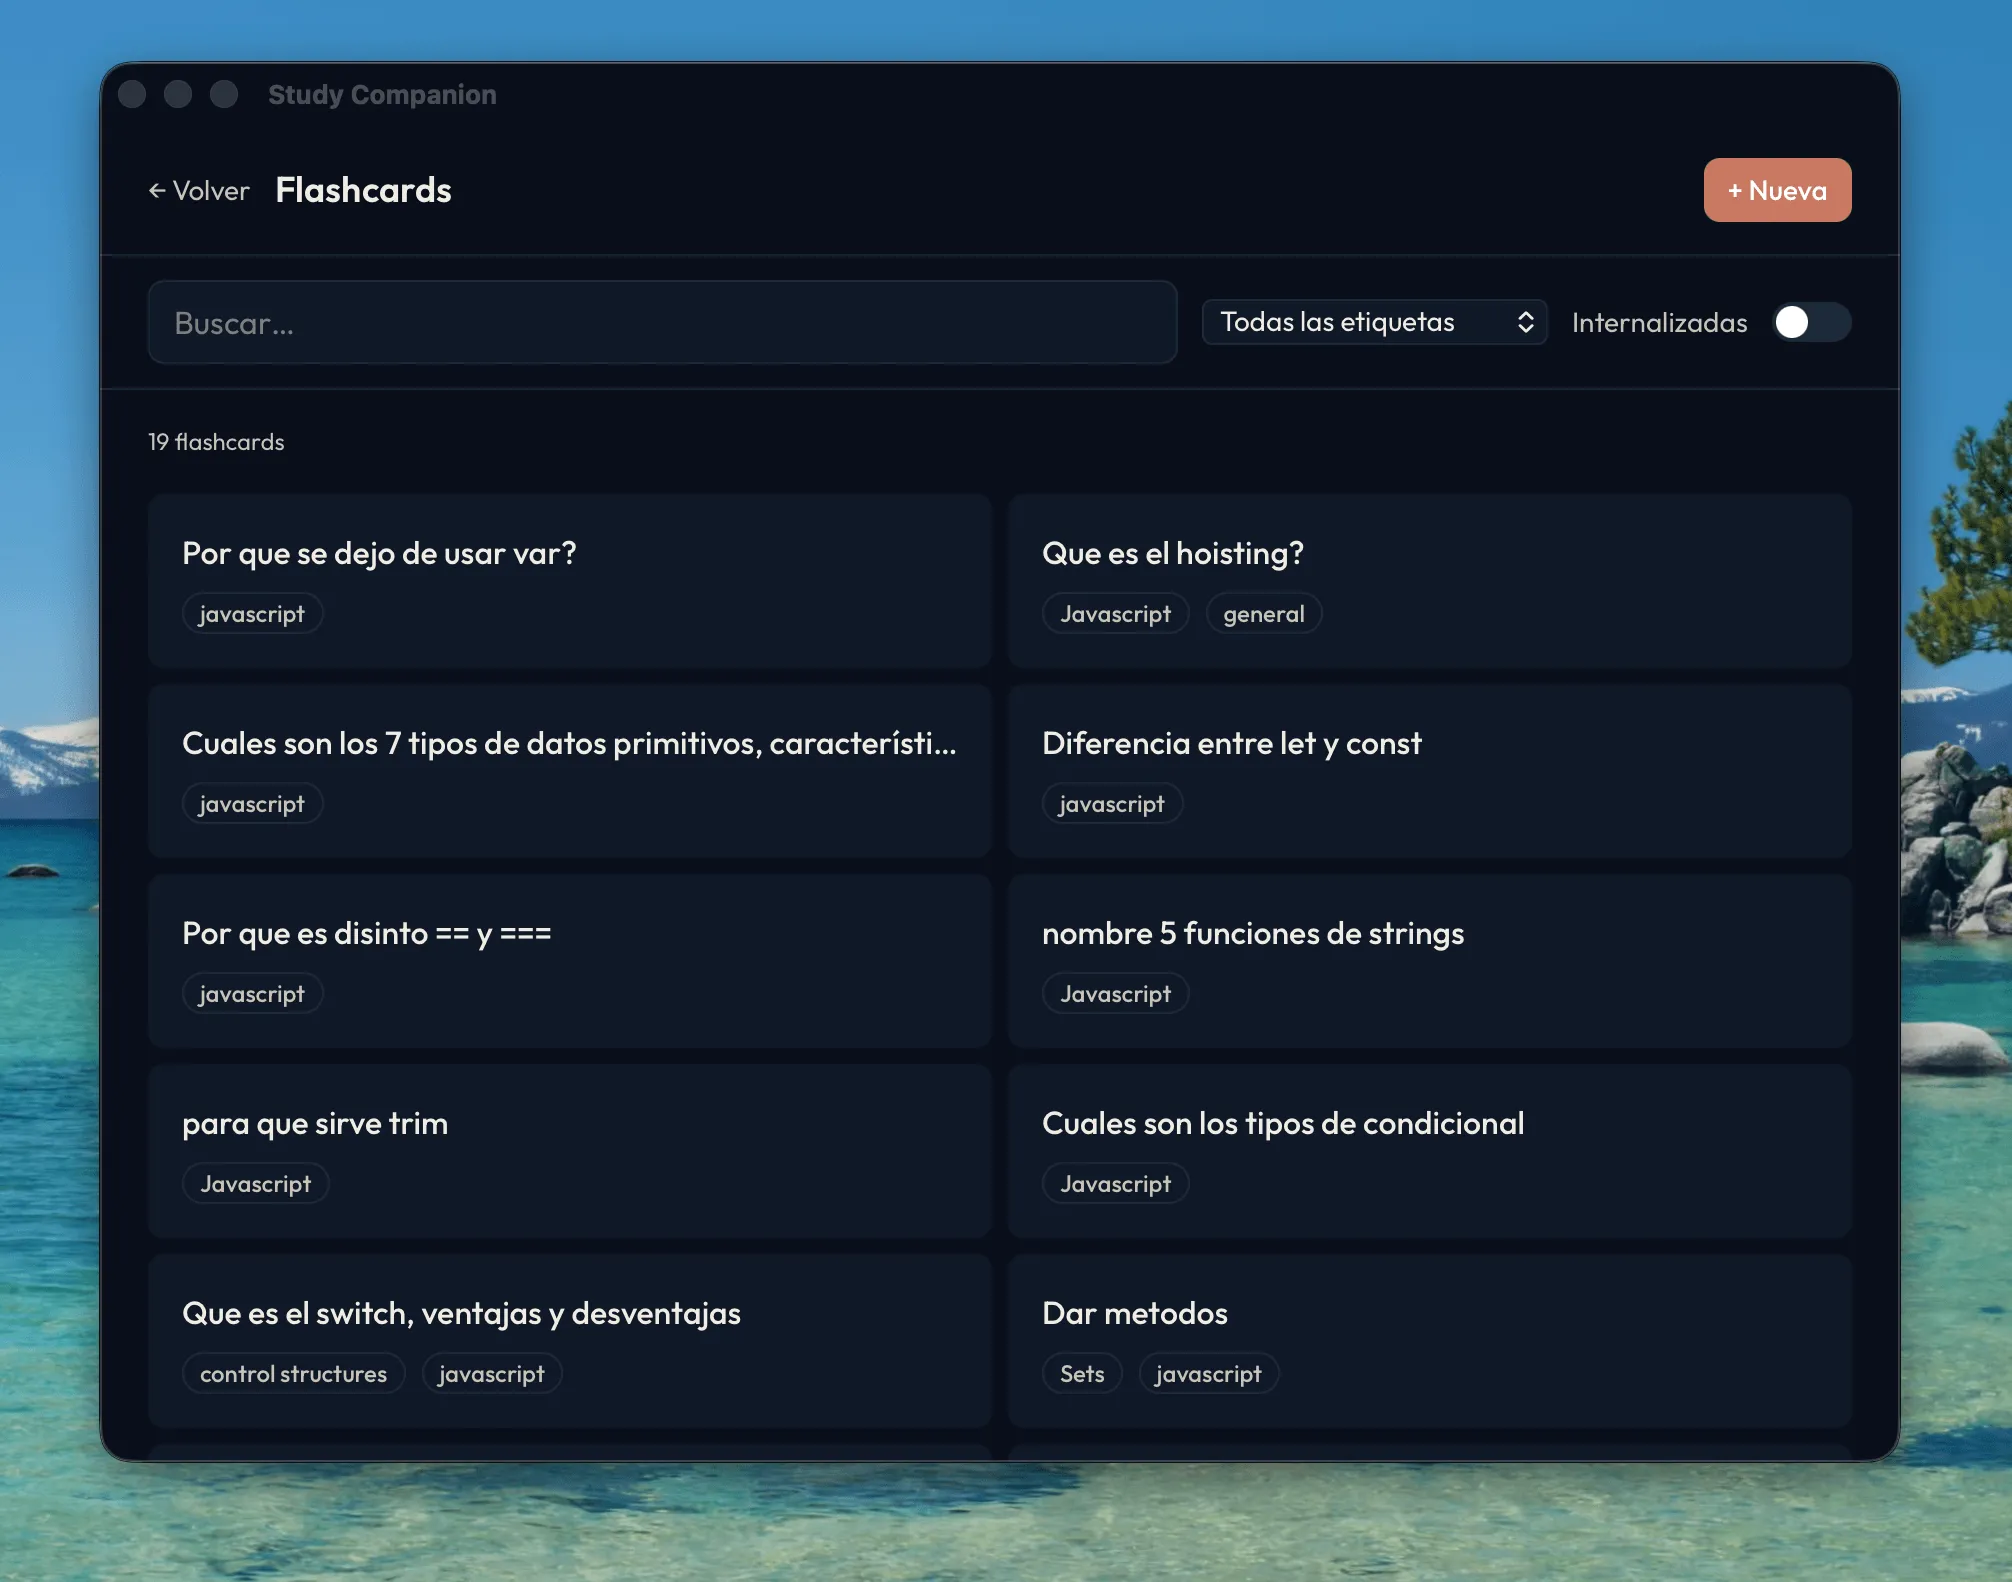Create a new flashcard with + Nueva
Screen dimensions: 2012x1582
coord(1777,190)
